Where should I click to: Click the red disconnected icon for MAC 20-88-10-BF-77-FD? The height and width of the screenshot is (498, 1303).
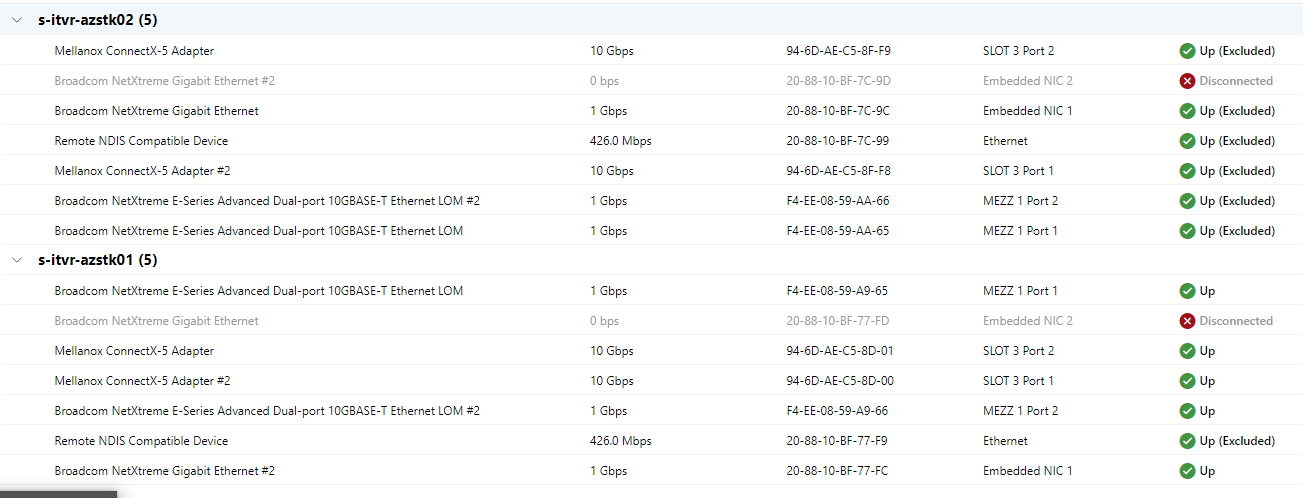click(x=1187, y=321)
